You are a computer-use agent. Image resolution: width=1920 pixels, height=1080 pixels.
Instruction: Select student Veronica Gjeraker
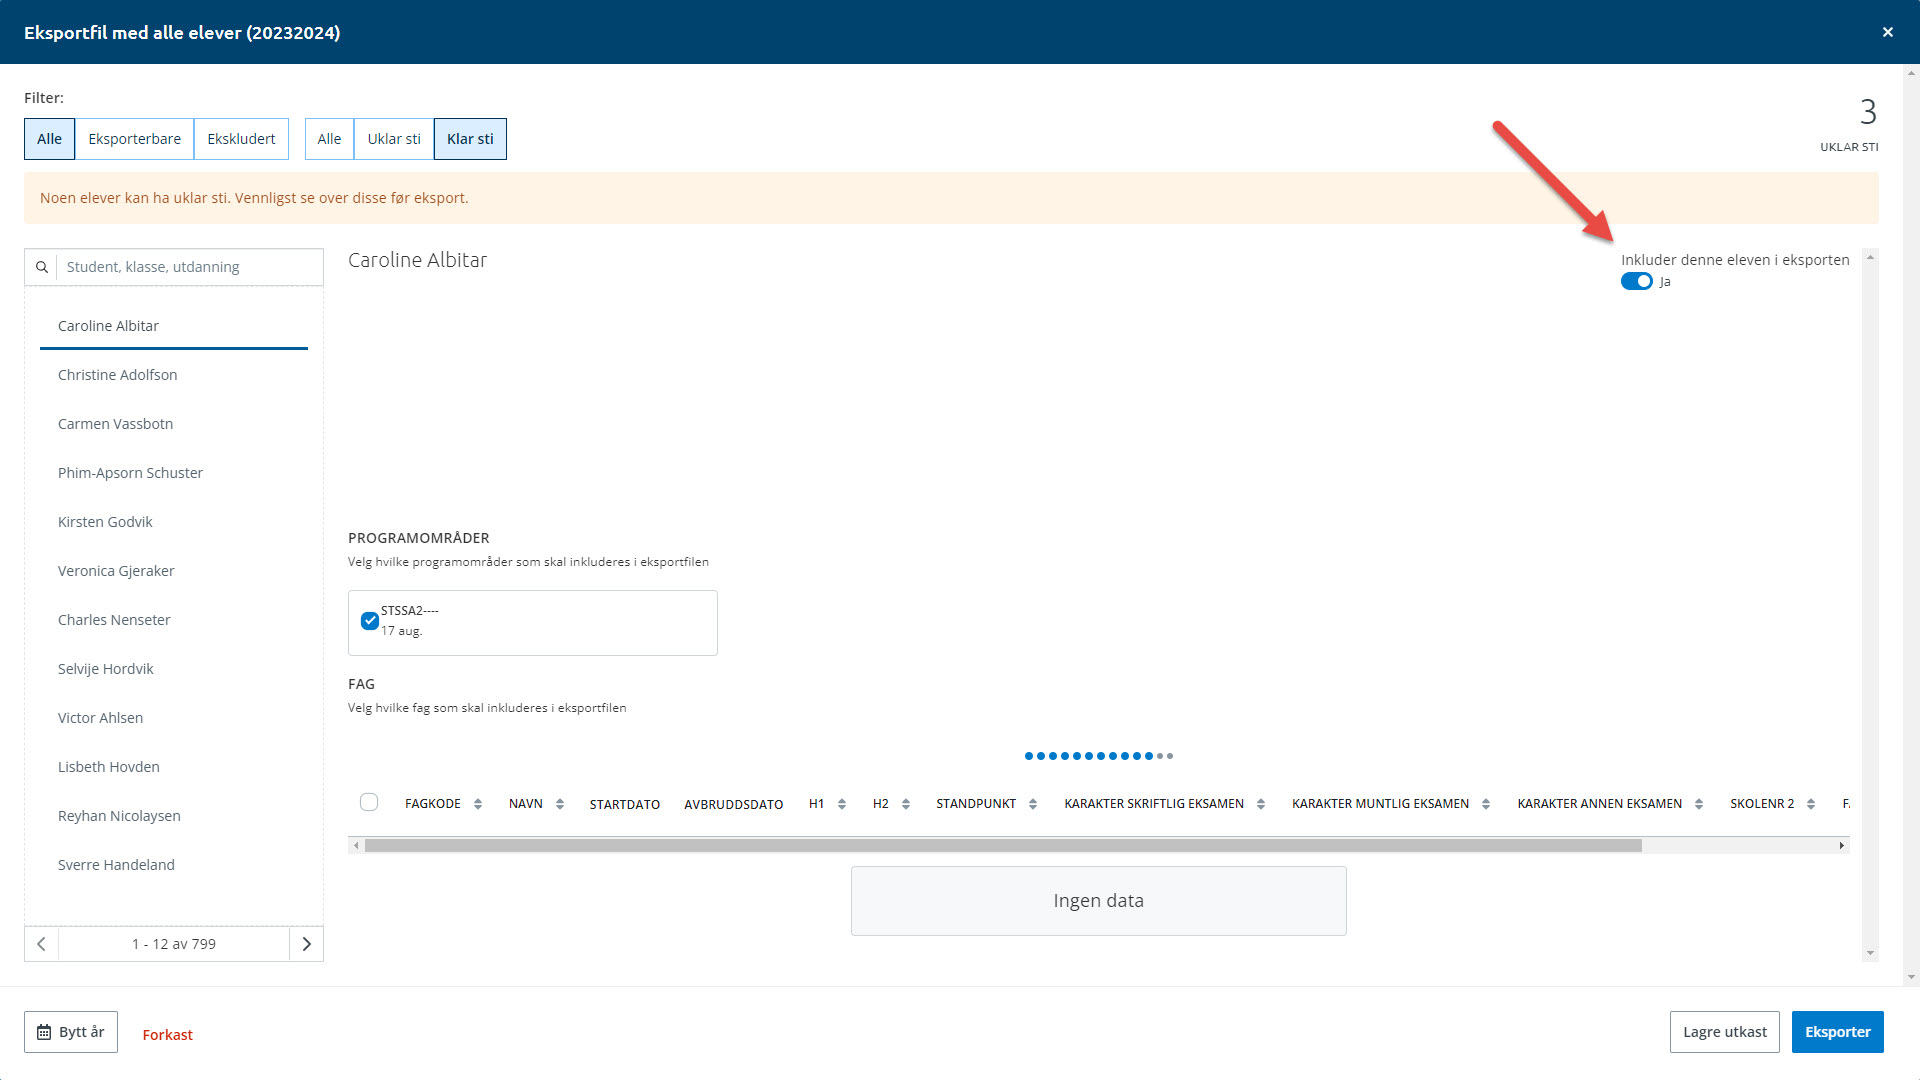(x=174, y=571)
